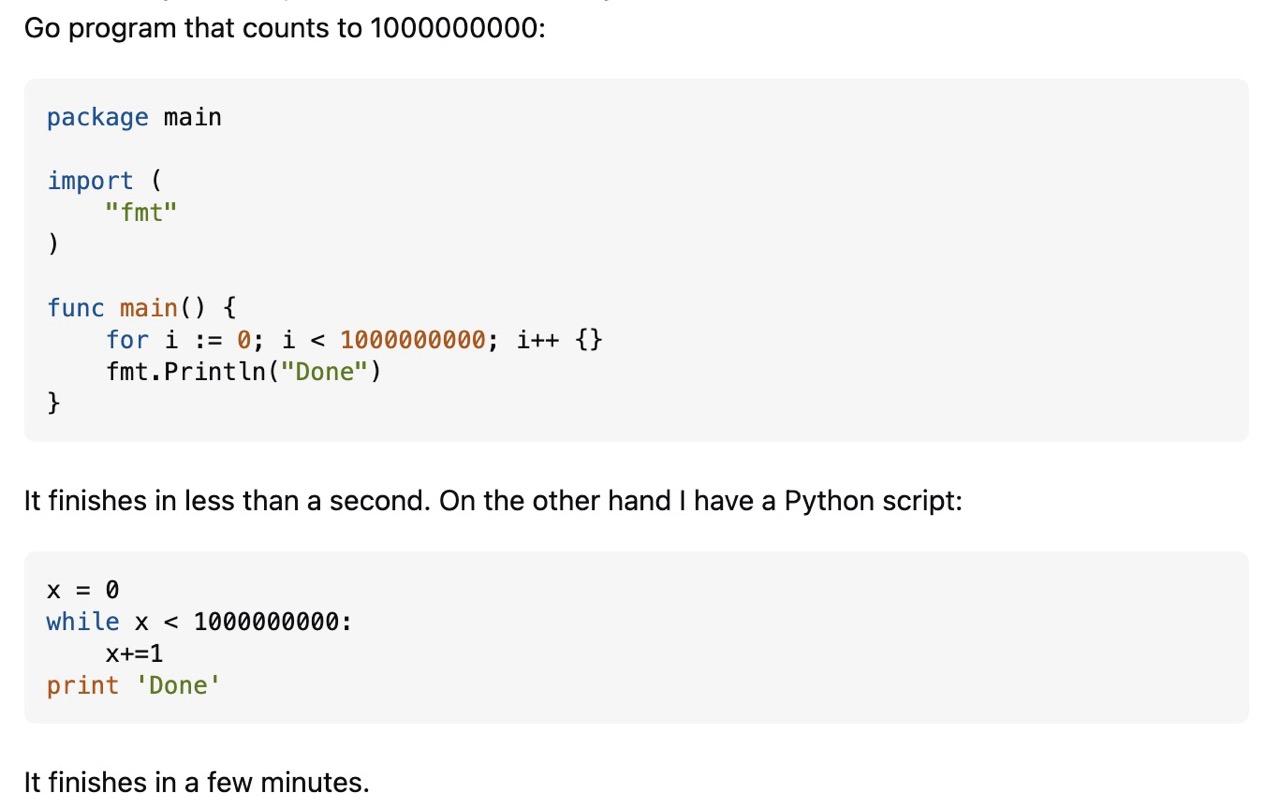Click the main() function name
The height and width of the screenshot is (808, 1280).
coord(148,308)
